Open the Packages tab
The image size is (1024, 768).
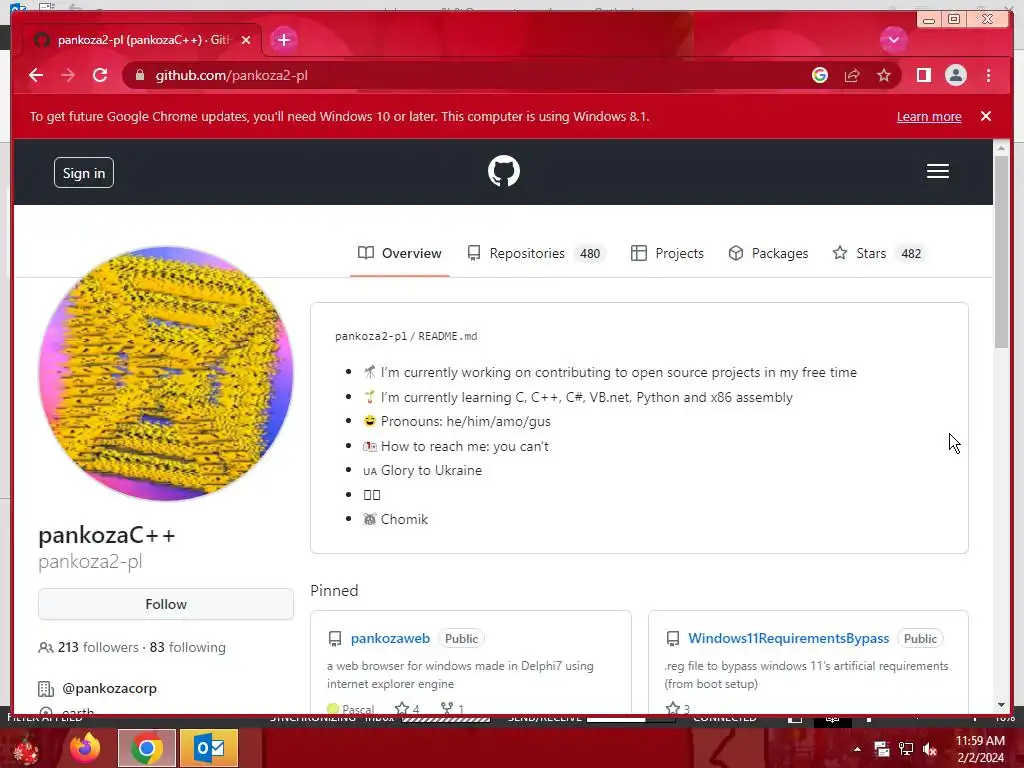coord(768,253)
